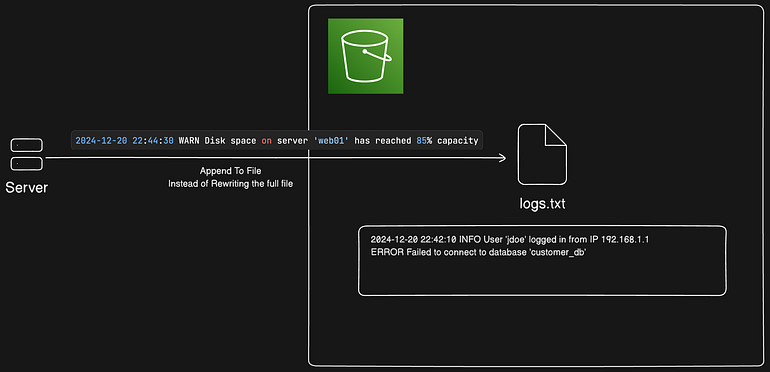Select the Server rack icon
770x372 pixels.
click(27, 155)
